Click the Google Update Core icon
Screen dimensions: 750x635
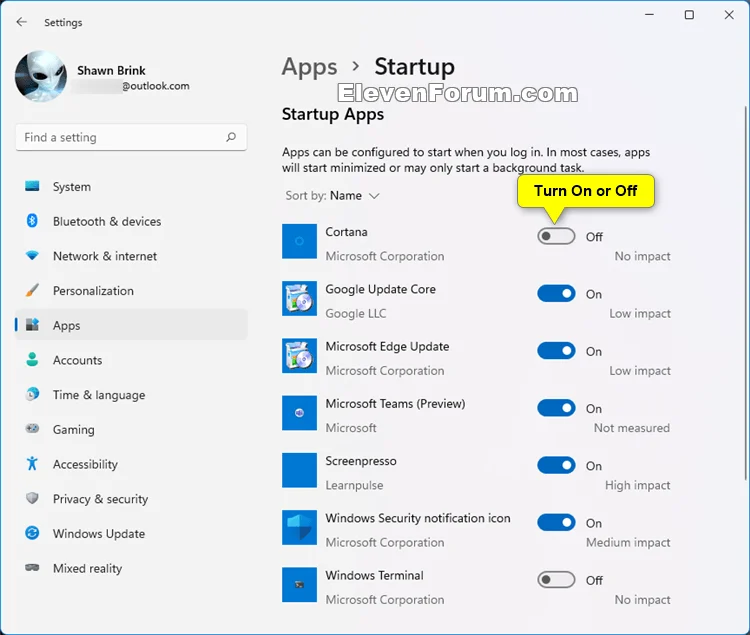pyautogui.click(x=299, y=298)
